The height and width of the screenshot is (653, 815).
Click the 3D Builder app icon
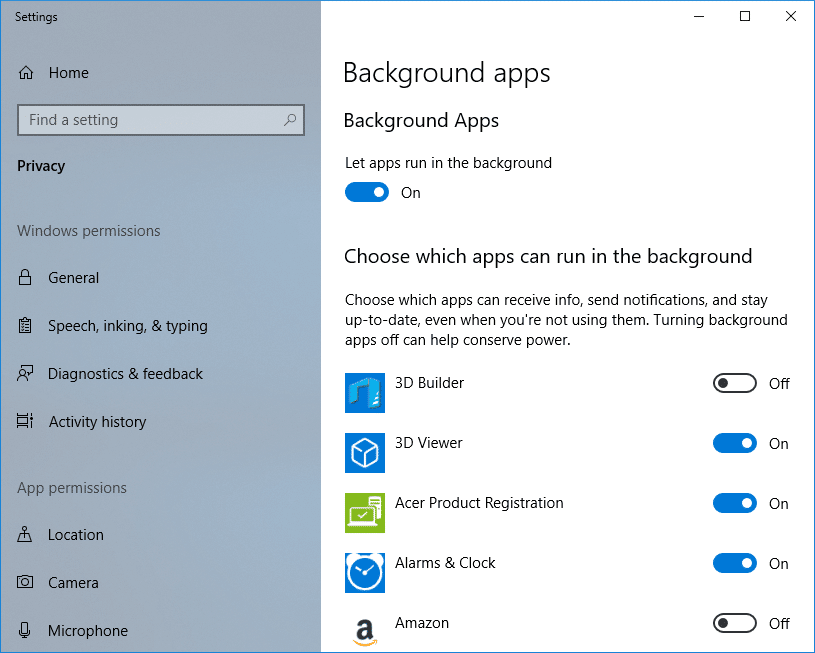(x=365, y=393)
